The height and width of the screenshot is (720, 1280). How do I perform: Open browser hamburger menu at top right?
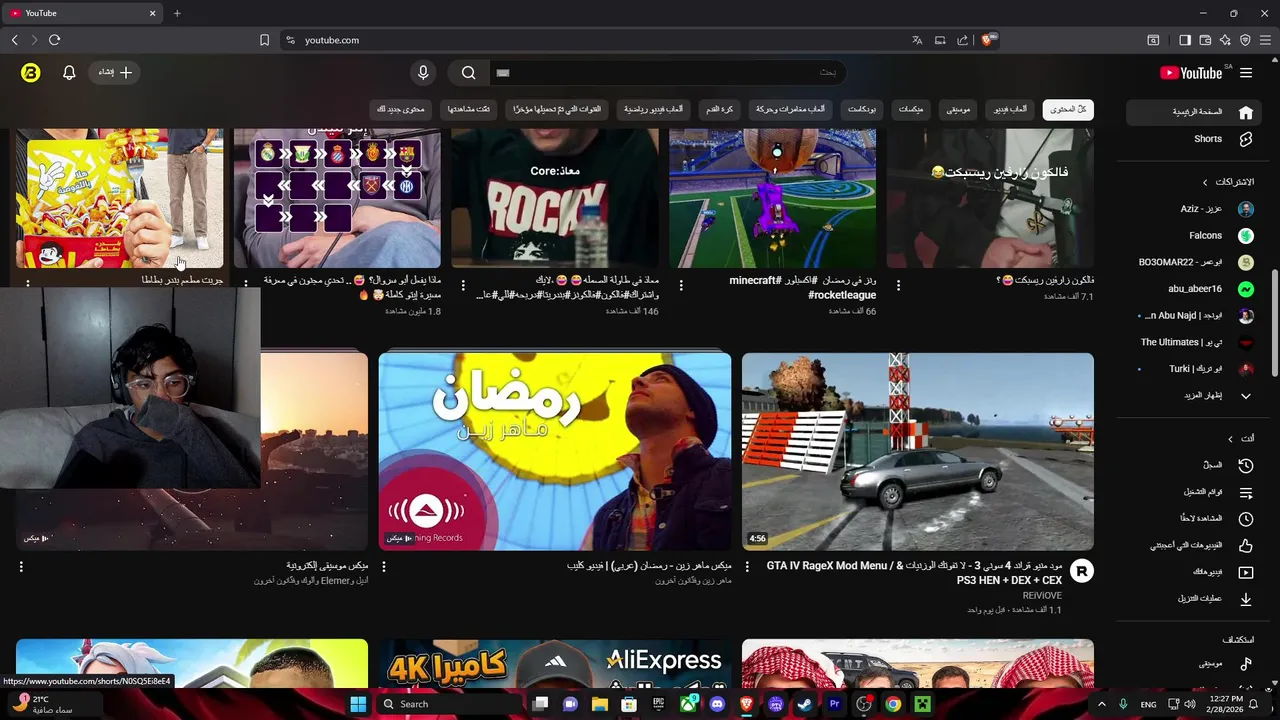pos(1265,40)
